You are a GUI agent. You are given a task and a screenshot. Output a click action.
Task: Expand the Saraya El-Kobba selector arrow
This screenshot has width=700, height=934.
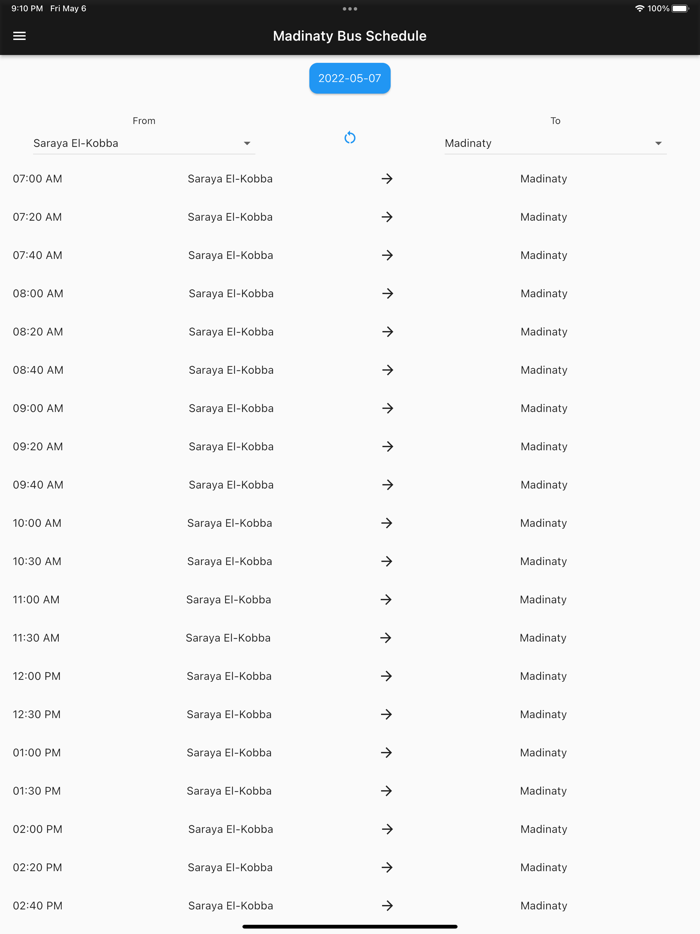(x=246, y=143)
